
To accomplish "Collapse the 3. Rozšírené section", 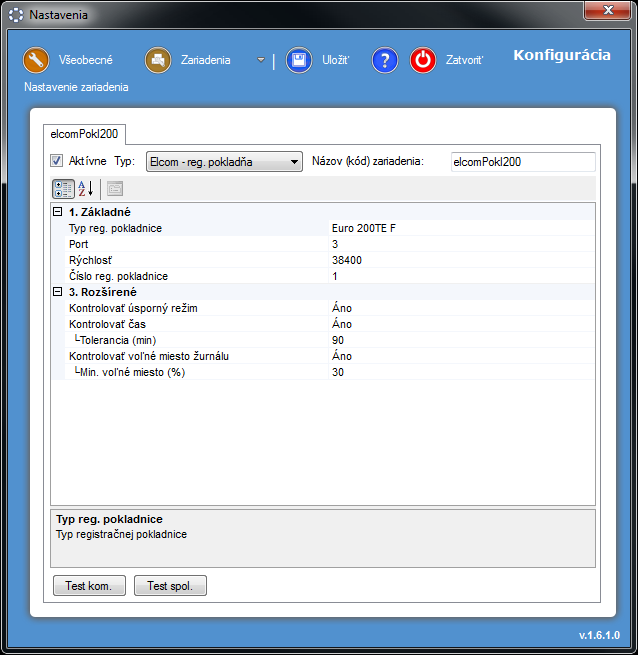I will coord(58,292).
